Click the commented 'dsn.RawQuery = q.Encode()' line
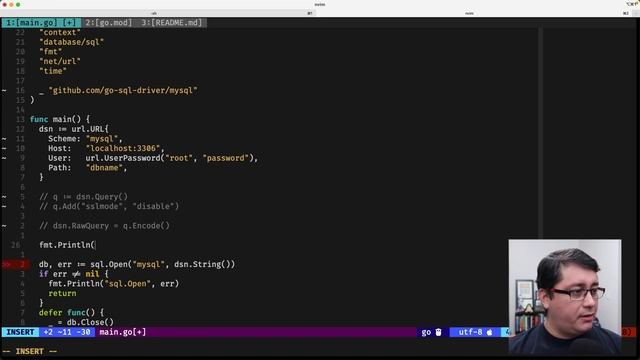The image size is (640, 360). click(104, 226)
